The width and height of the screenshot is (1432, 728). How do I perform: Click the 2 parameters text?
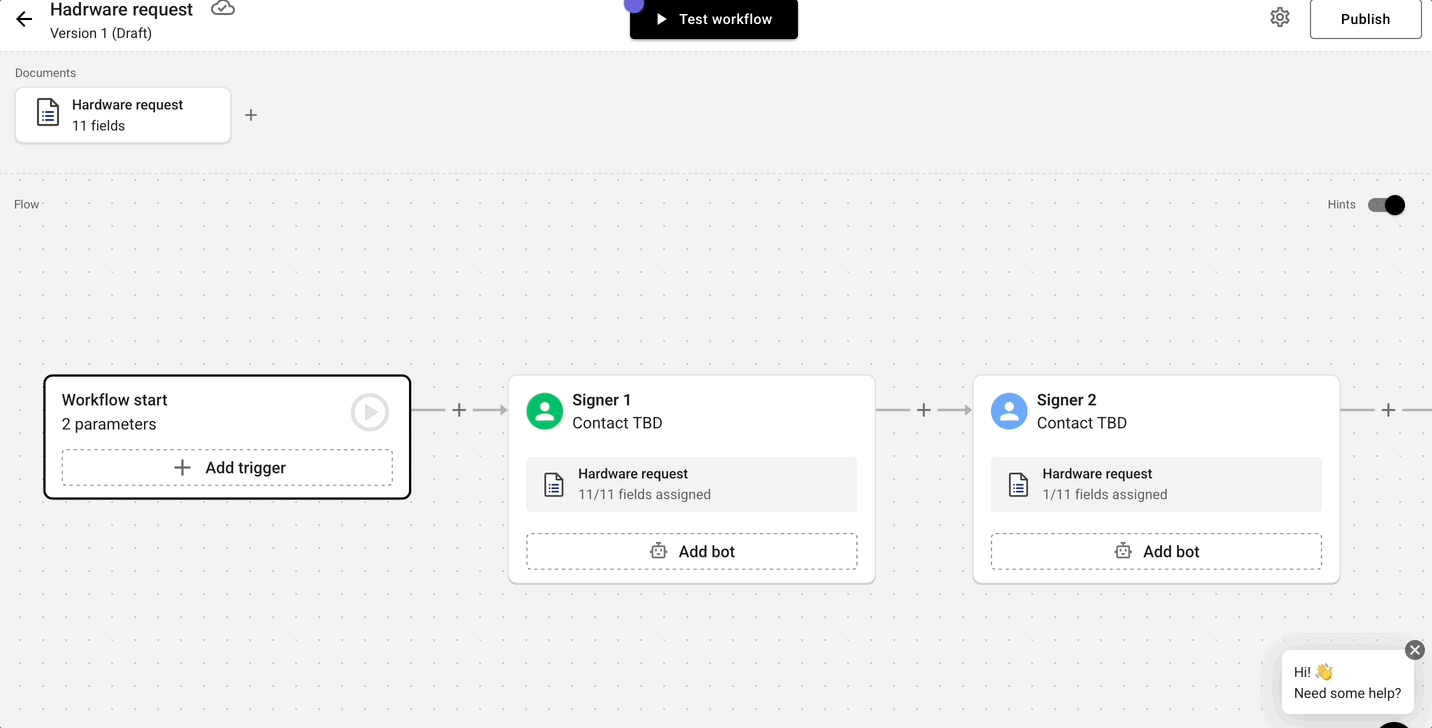(x=109, y=424)
